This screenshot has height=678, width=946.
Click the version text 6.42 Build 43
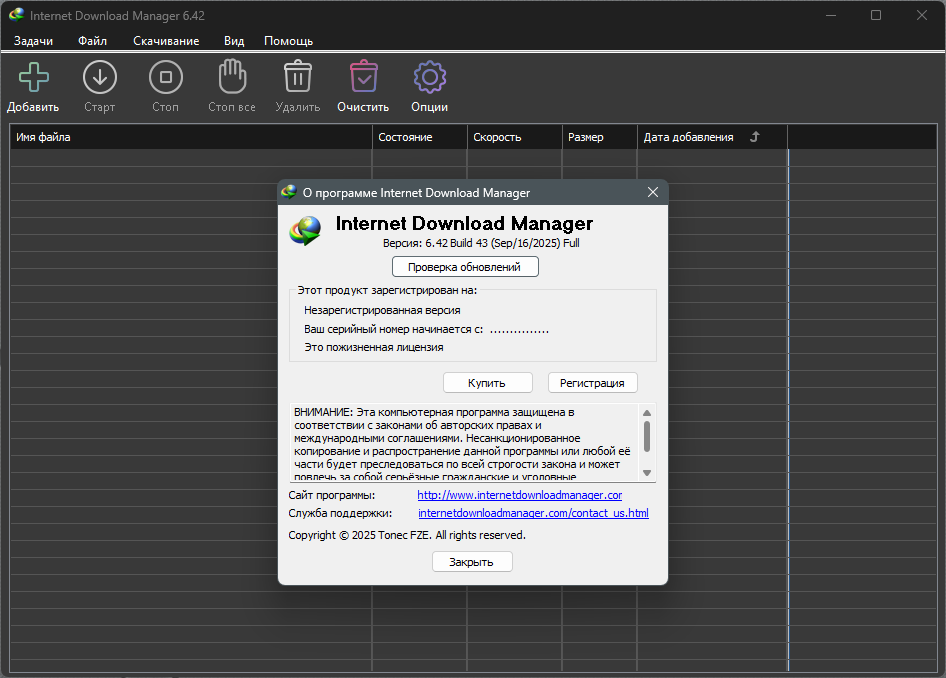(x=481, y=243)
